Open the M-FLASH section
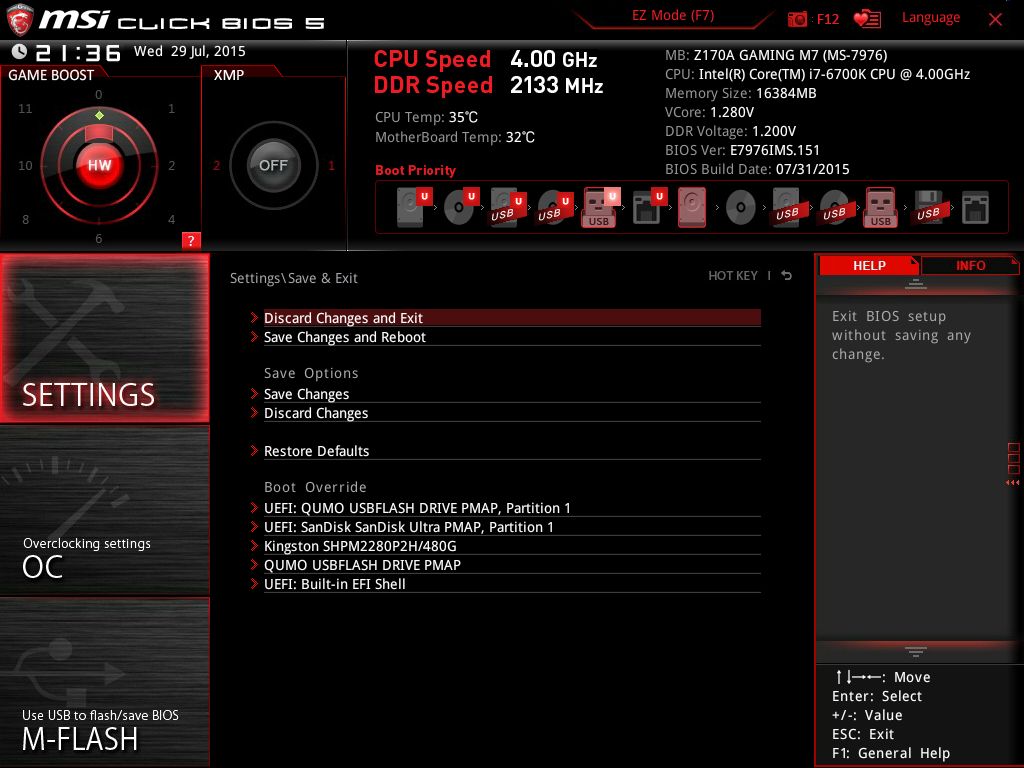1024x768 pixels. coord(104,683)
